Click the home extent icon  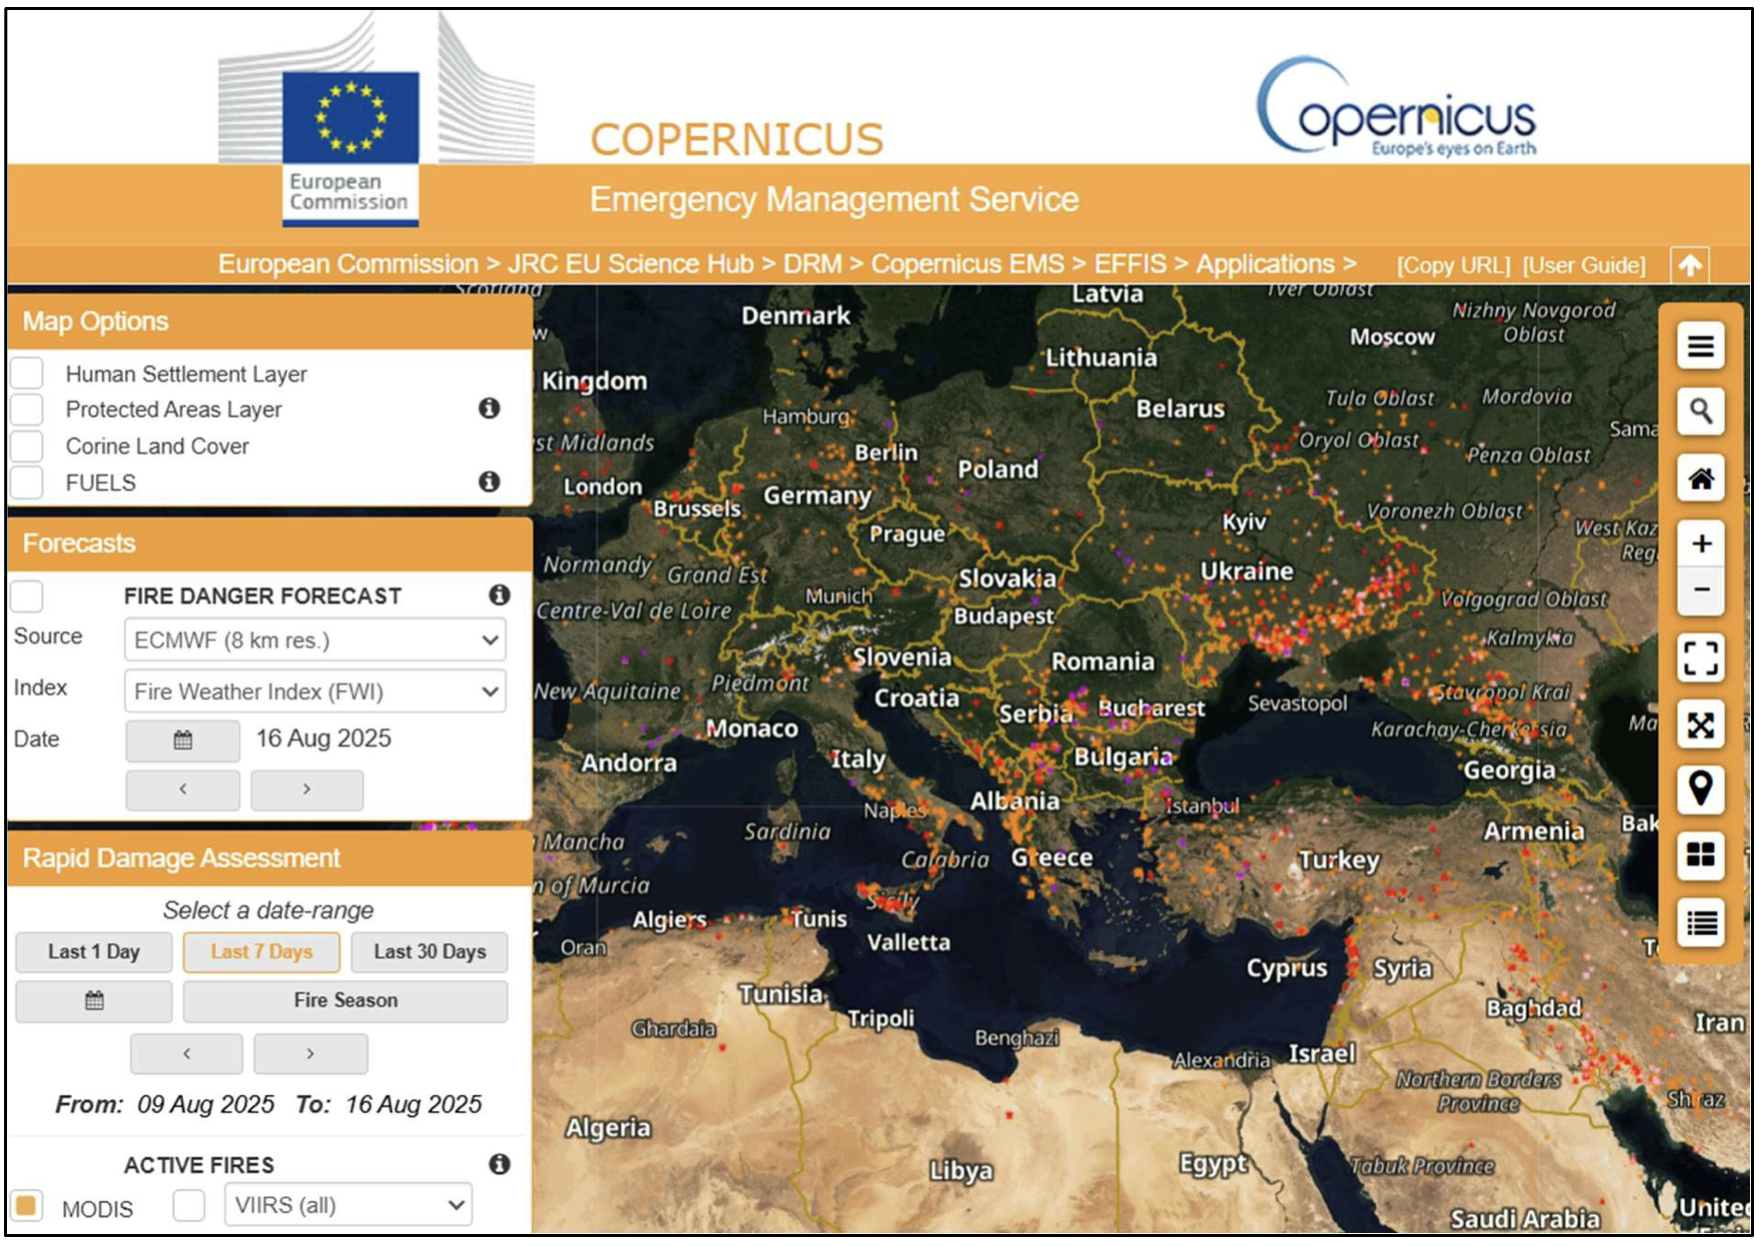pos(1700,478)
